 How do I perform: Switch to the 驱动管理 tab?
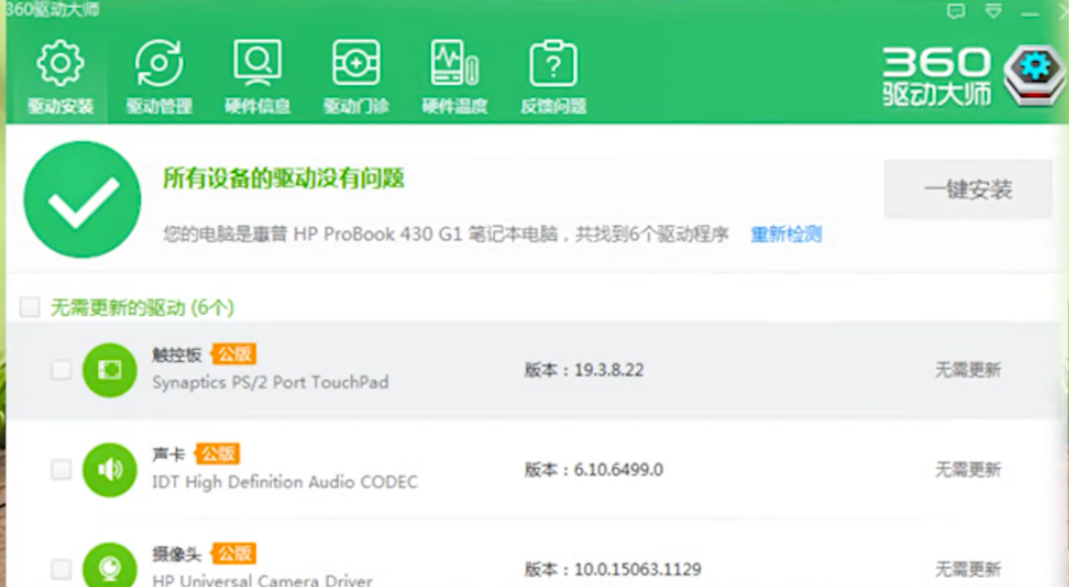click(159, 76)
